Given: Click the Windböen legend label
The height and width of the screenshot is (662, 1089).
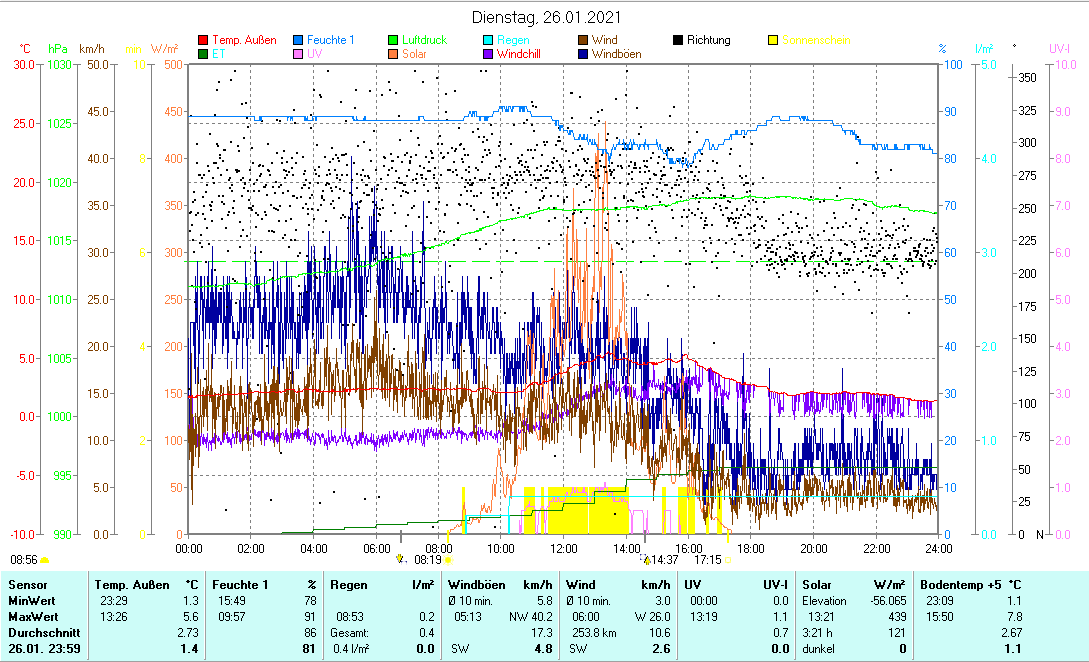Looking at the screenshot, I should tap(616, 54).
